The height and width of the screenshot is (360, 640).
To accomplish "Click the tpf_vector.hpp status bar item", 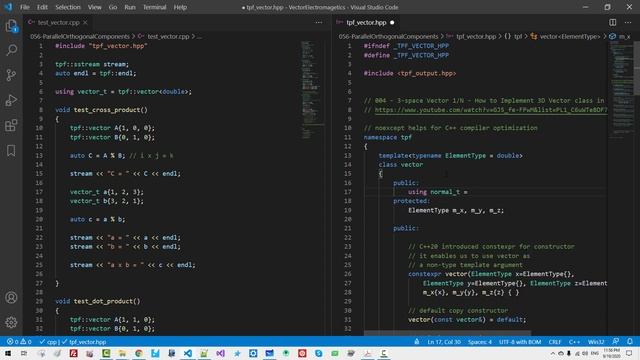I will (x=84, y=342).
